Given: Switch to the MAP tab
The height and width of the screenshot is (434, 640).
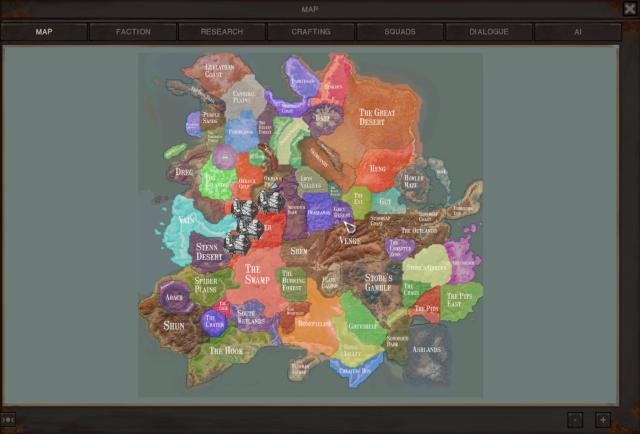Looking at the screenshot, I should pyautogui.click(x=44, y=32).
